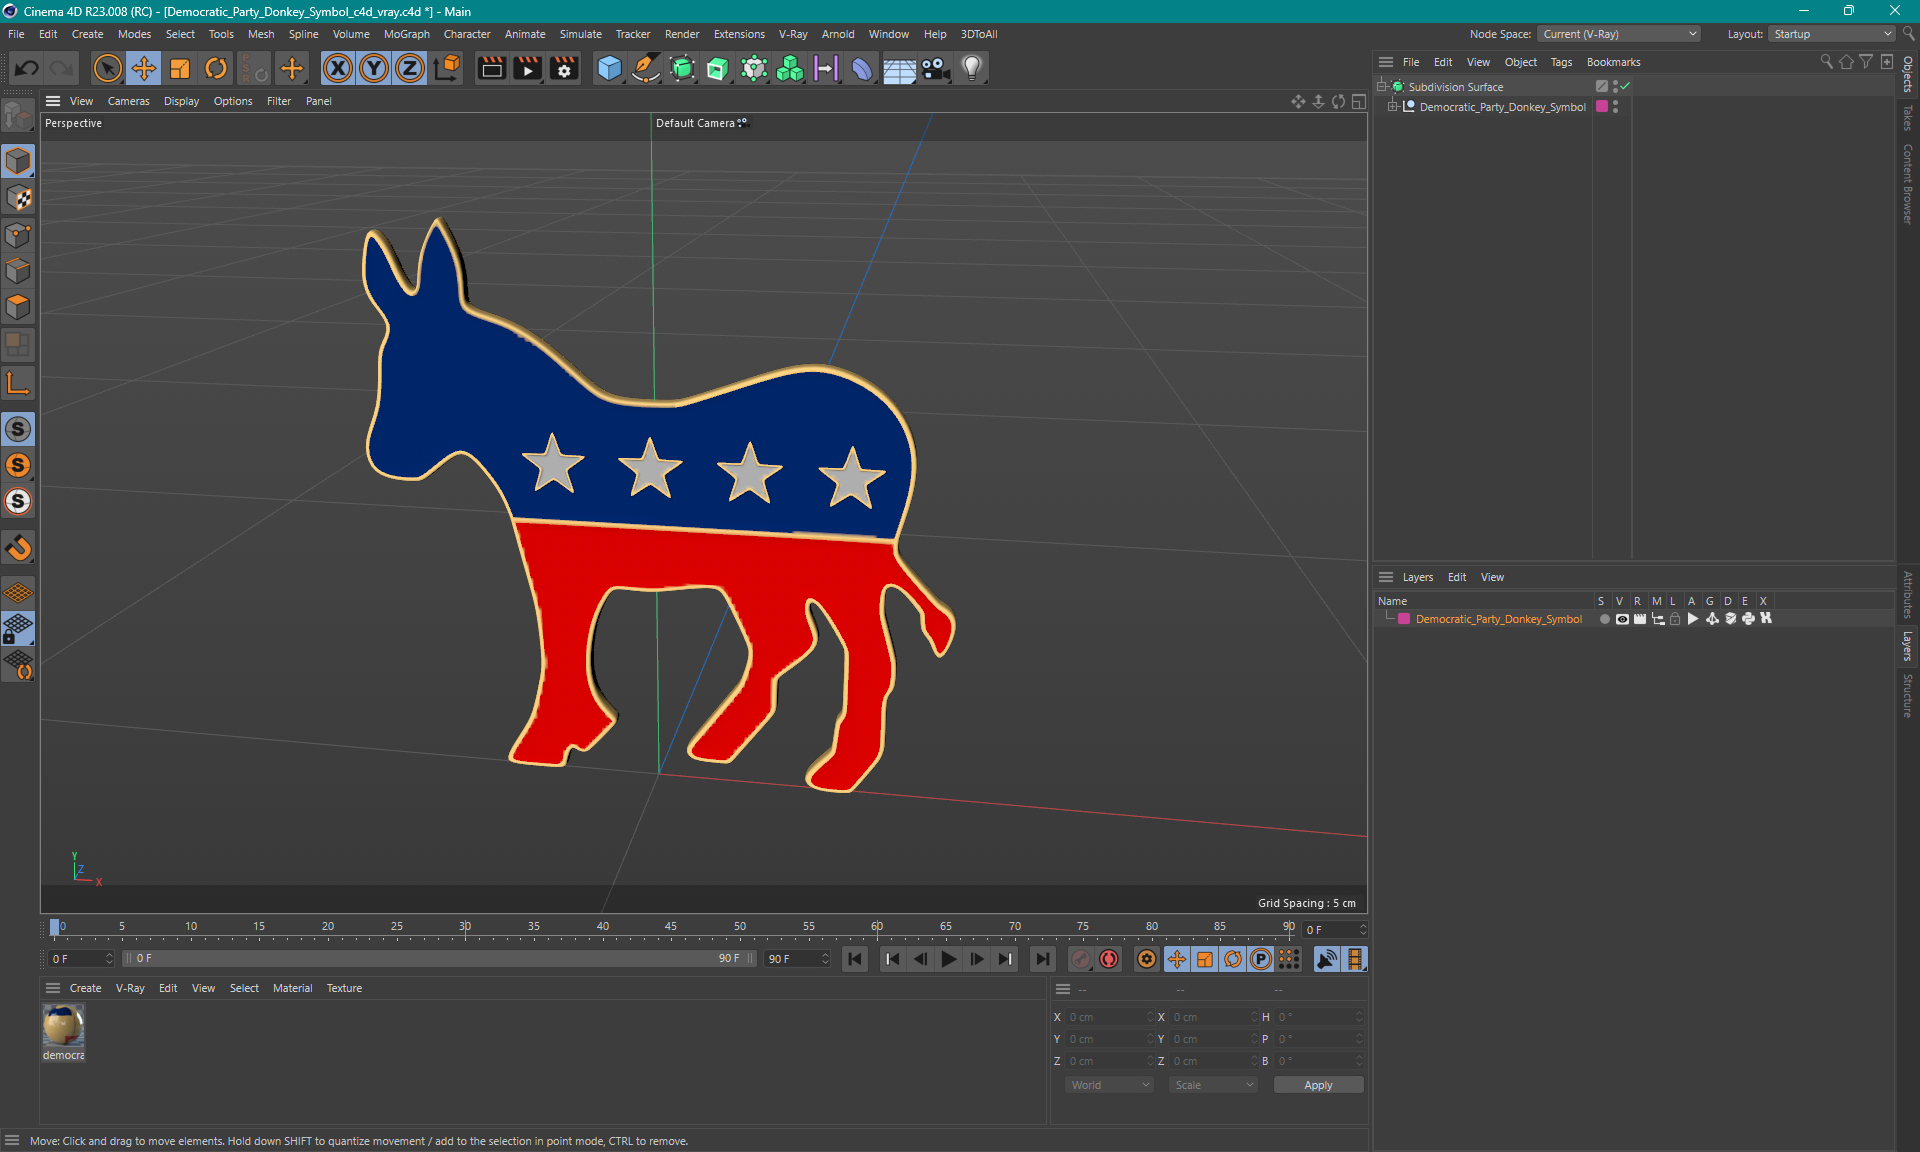
Task: Click the pink layer swatch on object
Action: [1602, 106]
